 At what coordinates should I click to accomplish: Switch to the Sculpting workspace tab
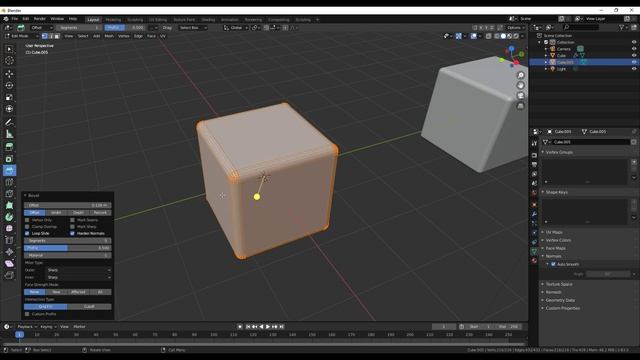[135, 20]
